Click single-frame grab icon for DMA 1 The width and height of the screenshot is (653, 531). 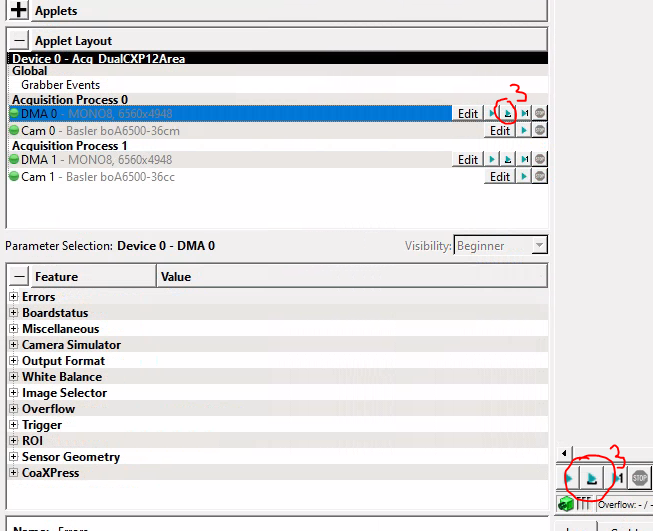[524, 159]
